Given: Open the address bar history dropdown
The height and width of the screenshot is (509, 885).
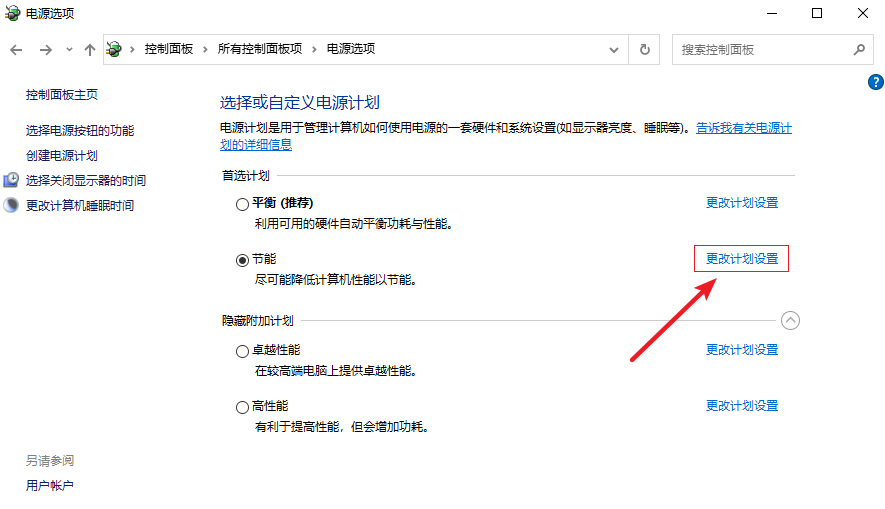Looking at the screenshot, I should pyautogui.click(x=614, y=49).
